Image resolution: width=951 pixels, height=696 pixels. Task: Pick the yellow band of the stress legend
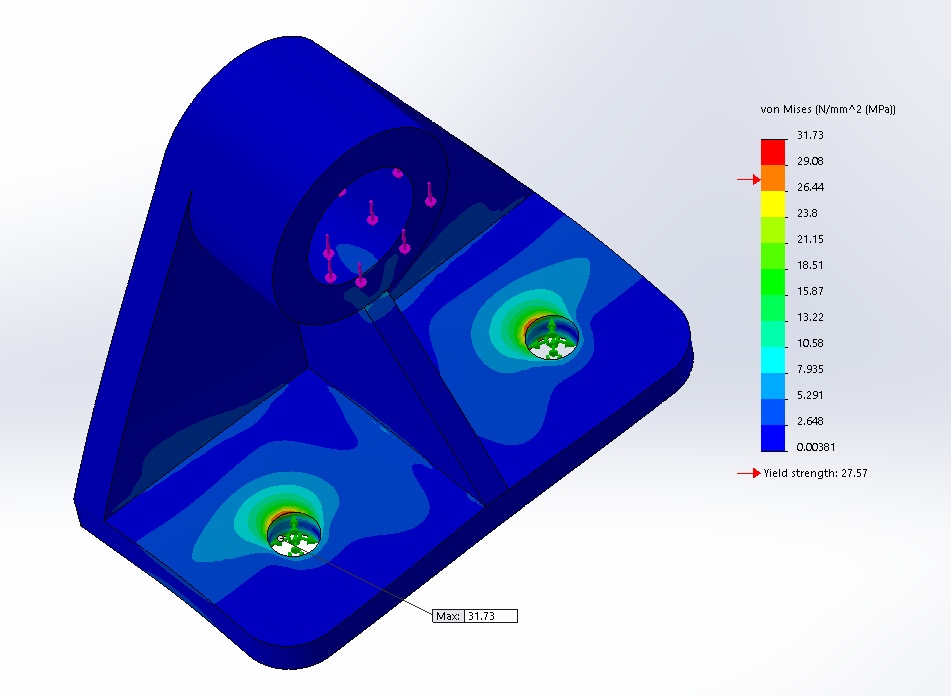point(773,204)
